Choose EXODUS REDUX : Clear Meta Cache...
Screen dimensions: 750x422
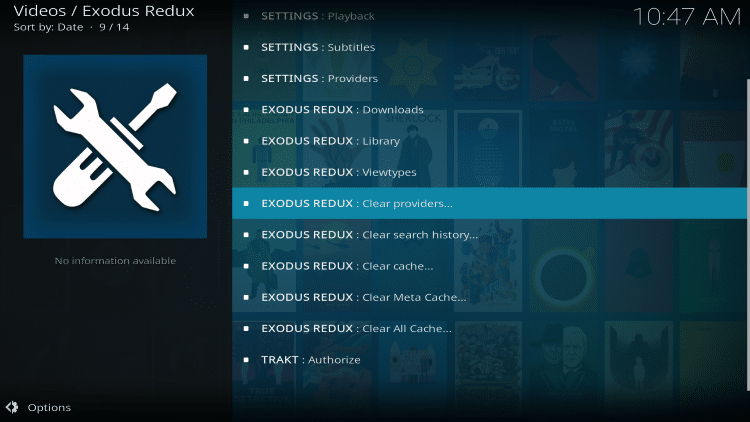point(489,297)
